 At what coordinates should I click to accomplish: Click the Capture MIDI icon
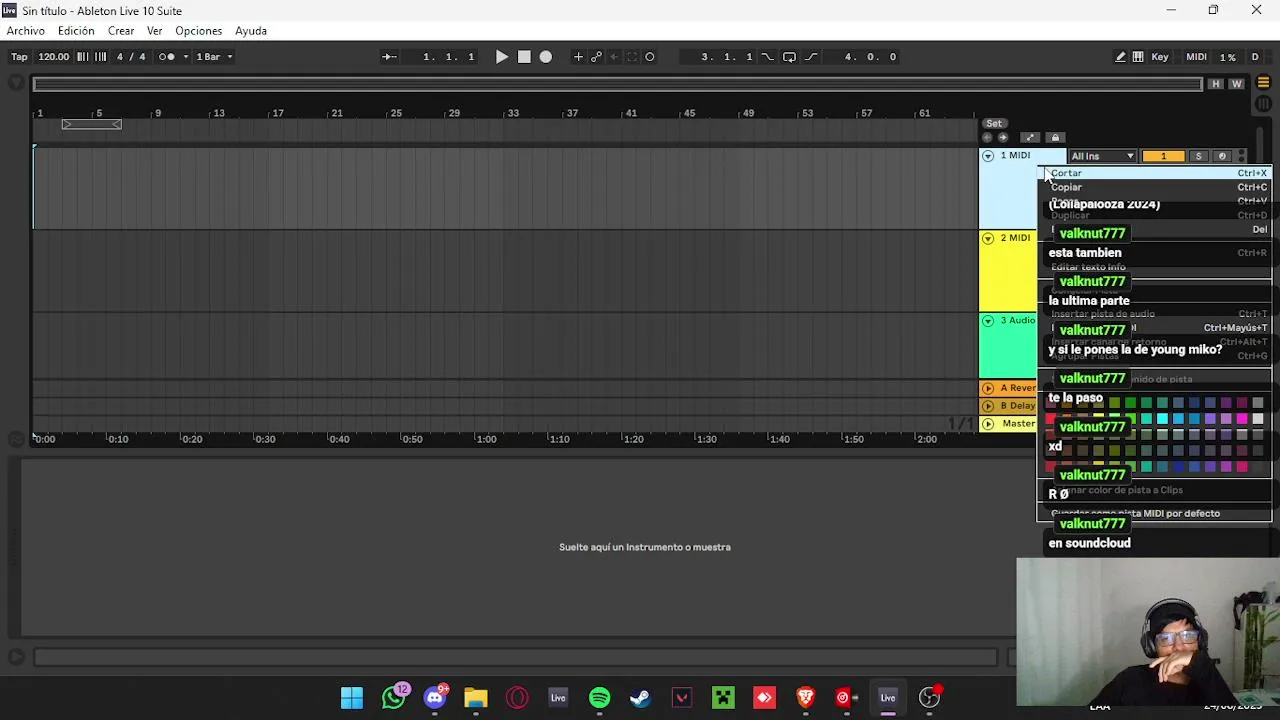point(632,57)
